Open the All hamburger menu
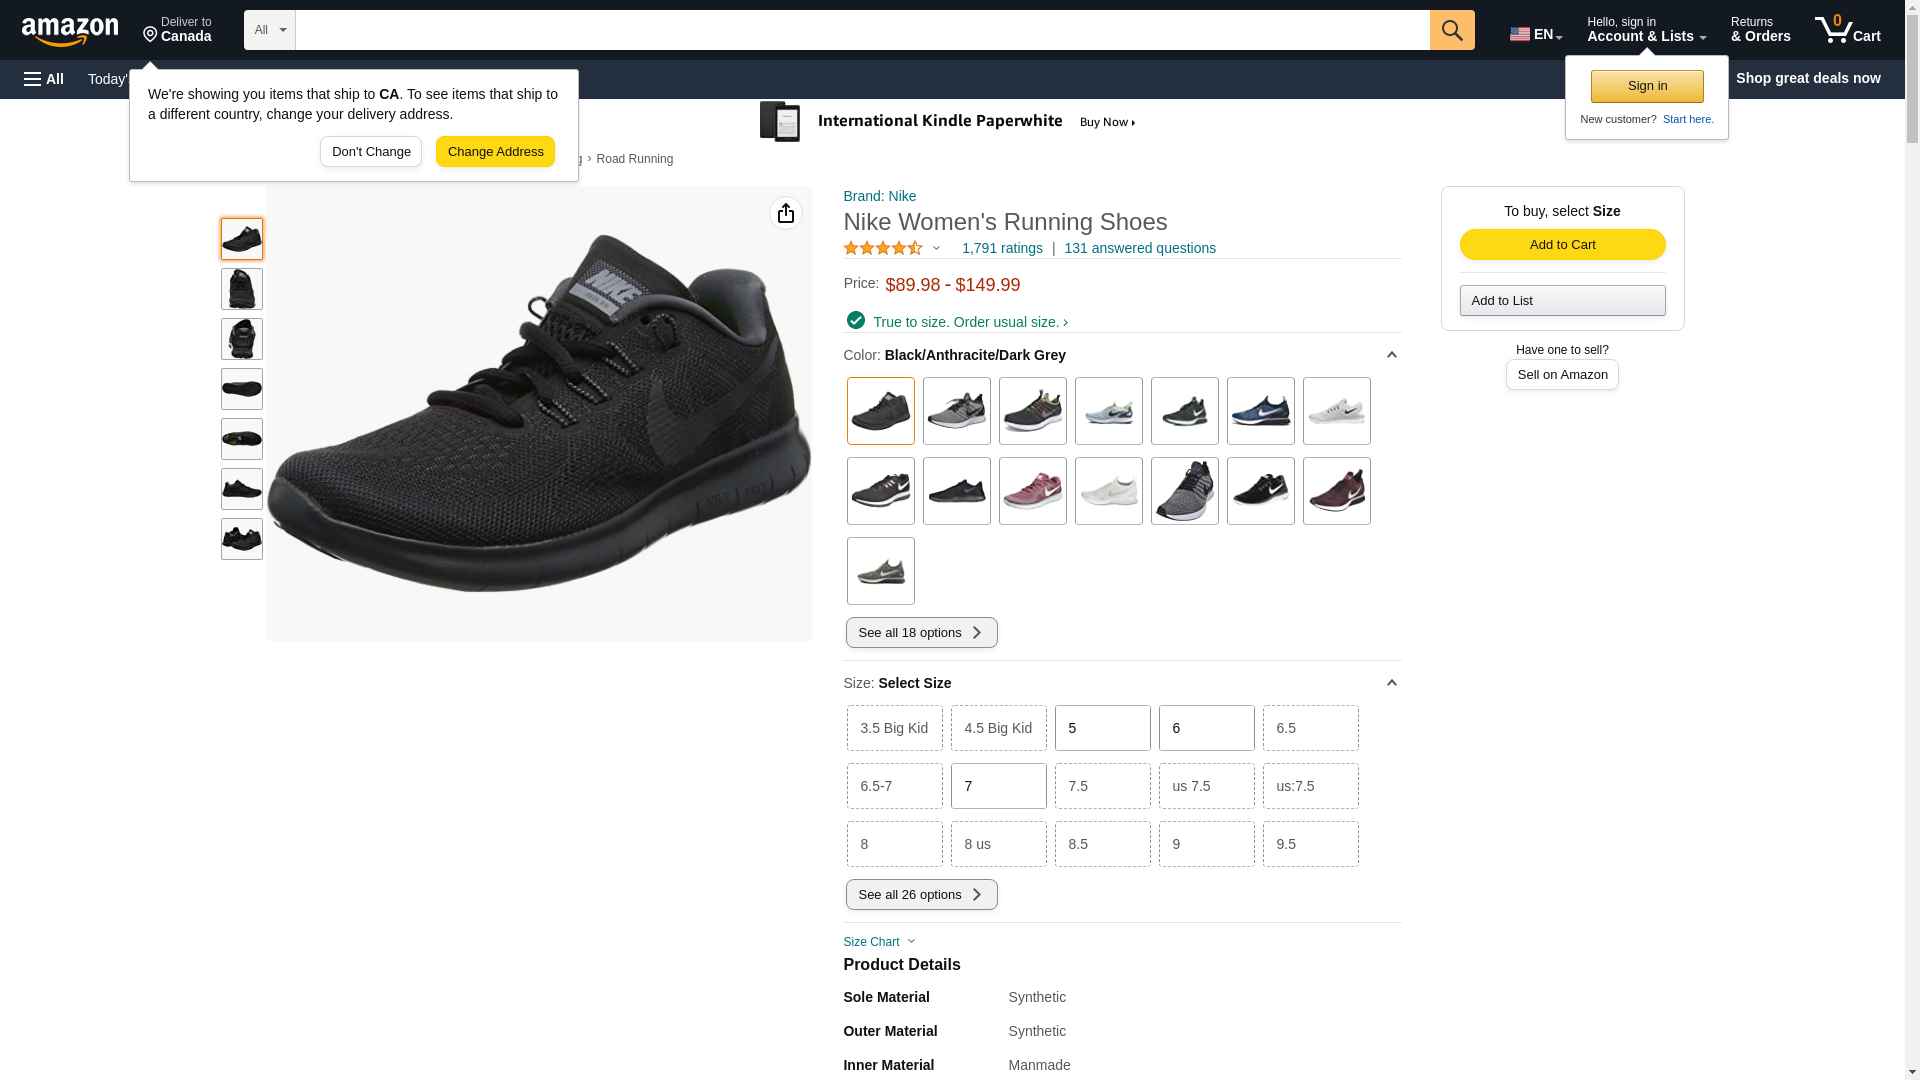The height and width of the screenshot is (1080, 1920). 44,79
